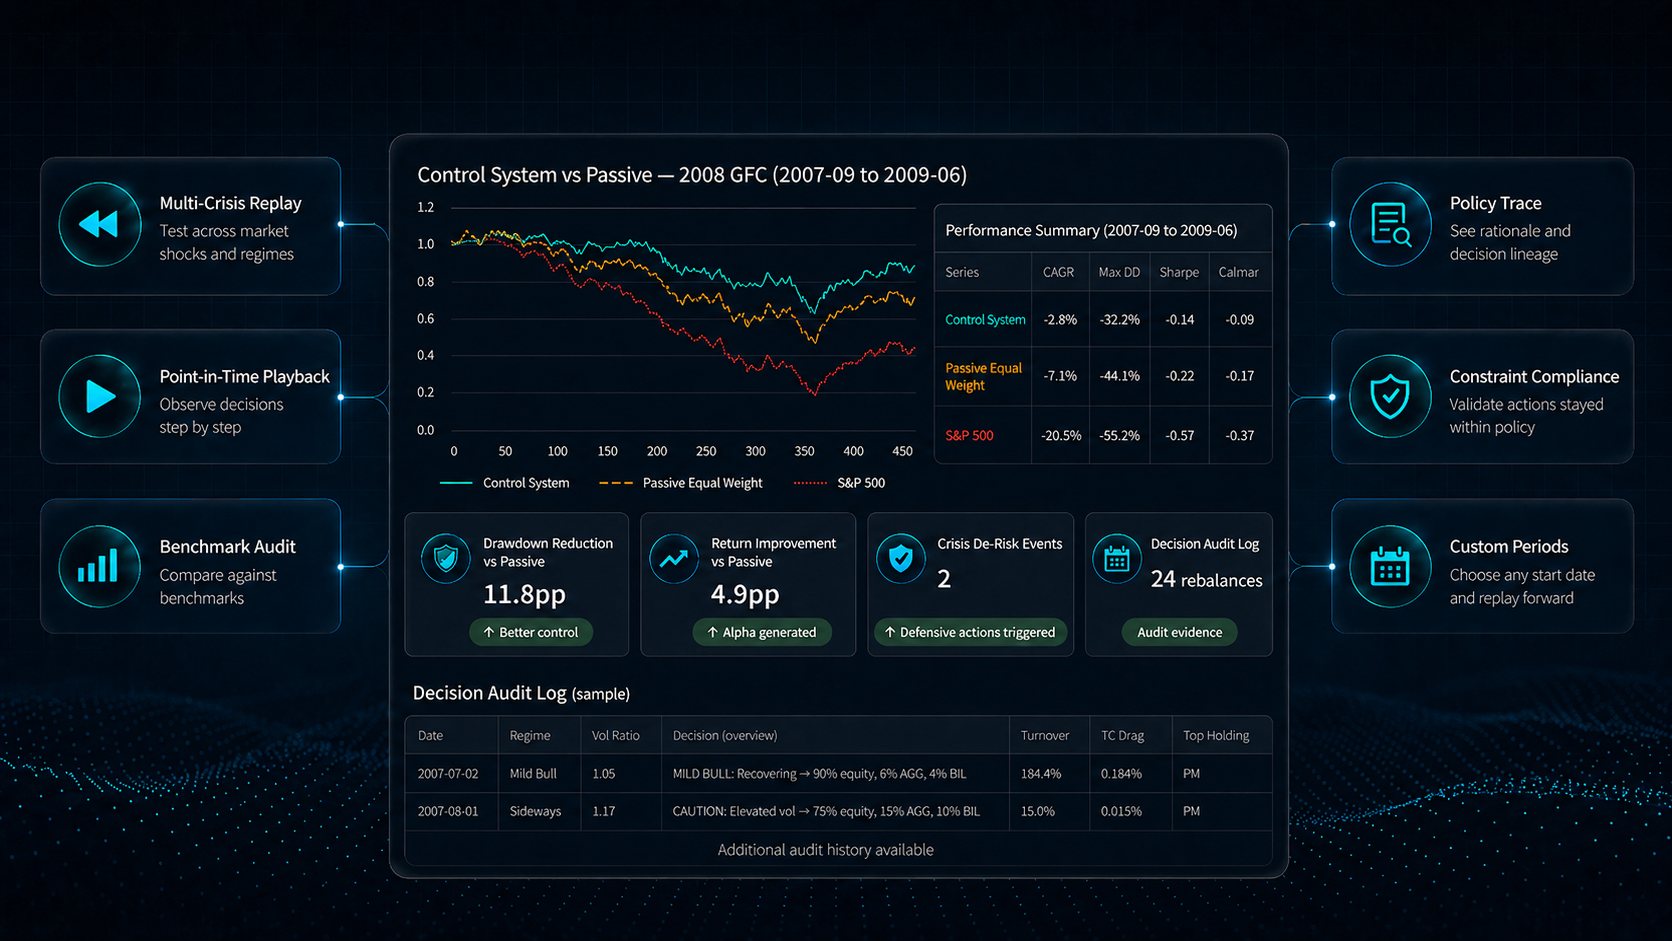Click the Multi-Crisis Replay rewind icon
Viewport: 1672px width, 941px height.
(99, 224)
